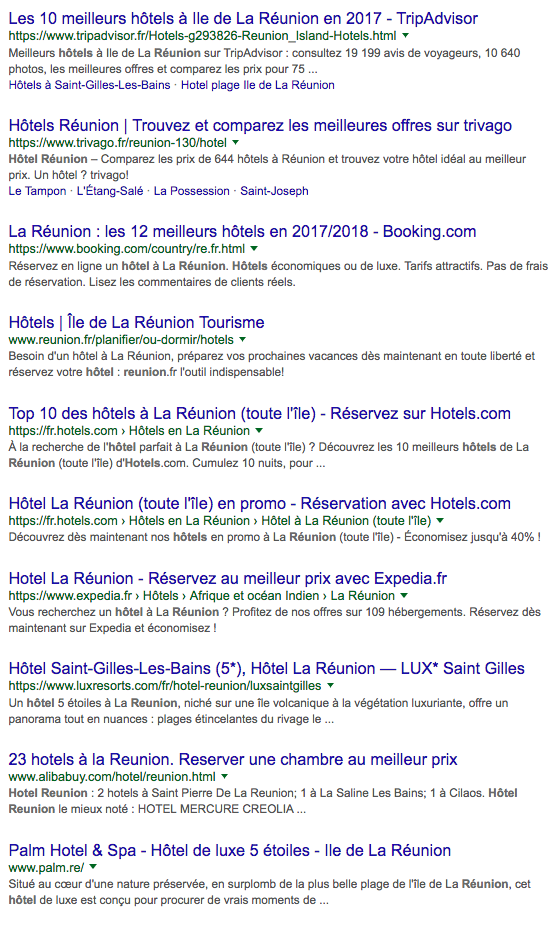Open 'Hôtel La Réunion en promo' Hotels.com result
The image size is (555, 926).
pos(260,504)
